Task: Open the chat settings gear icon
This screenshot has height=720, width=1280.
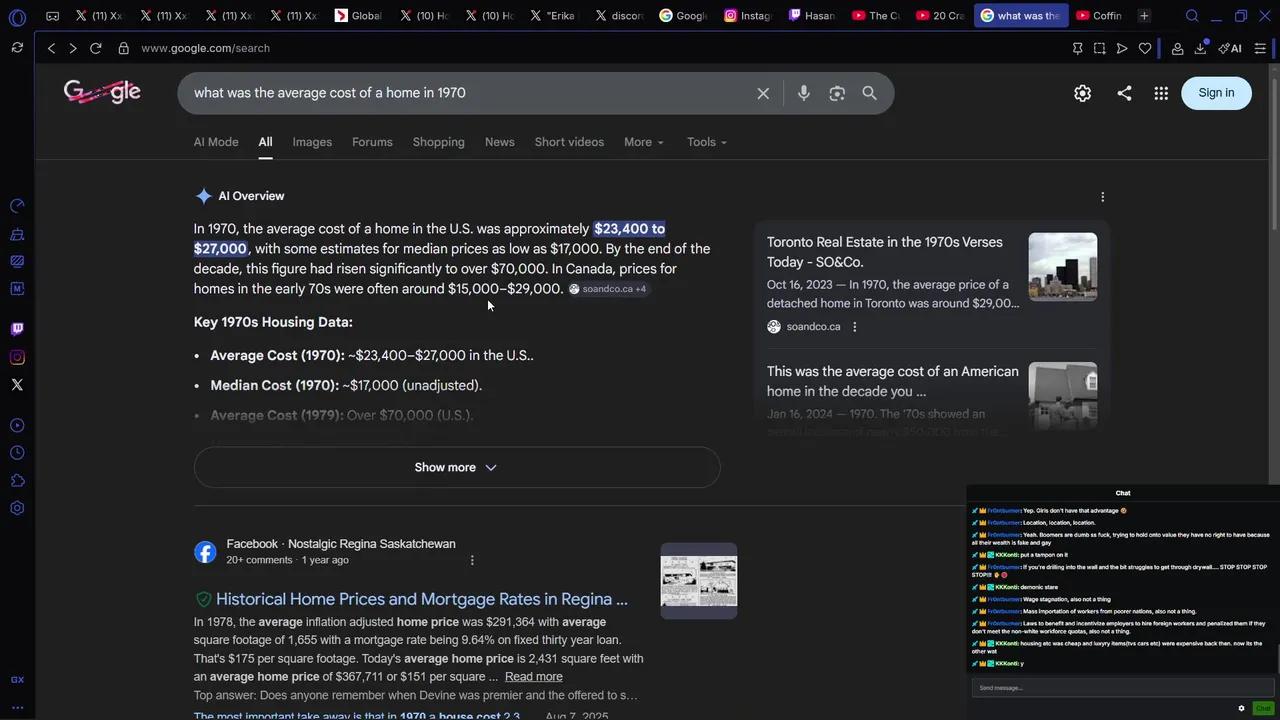Action: click(x=1241, y=708)
